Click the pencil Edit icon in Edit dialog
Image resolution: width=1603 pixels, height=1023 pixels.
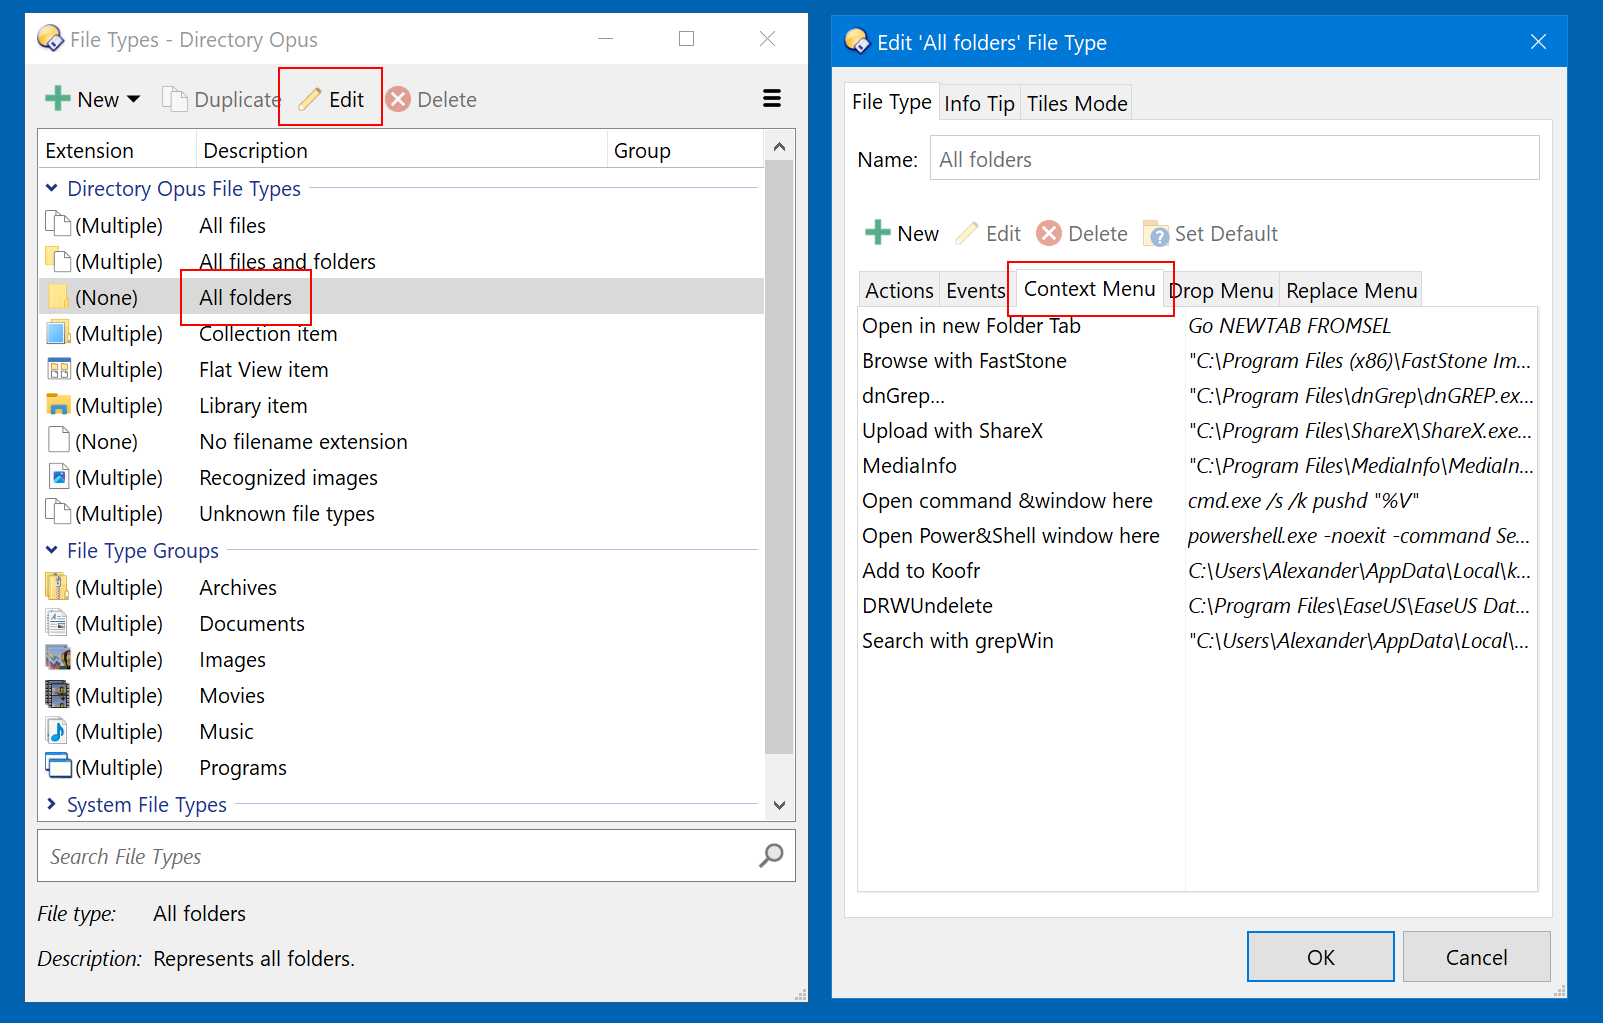coord(967,233)
